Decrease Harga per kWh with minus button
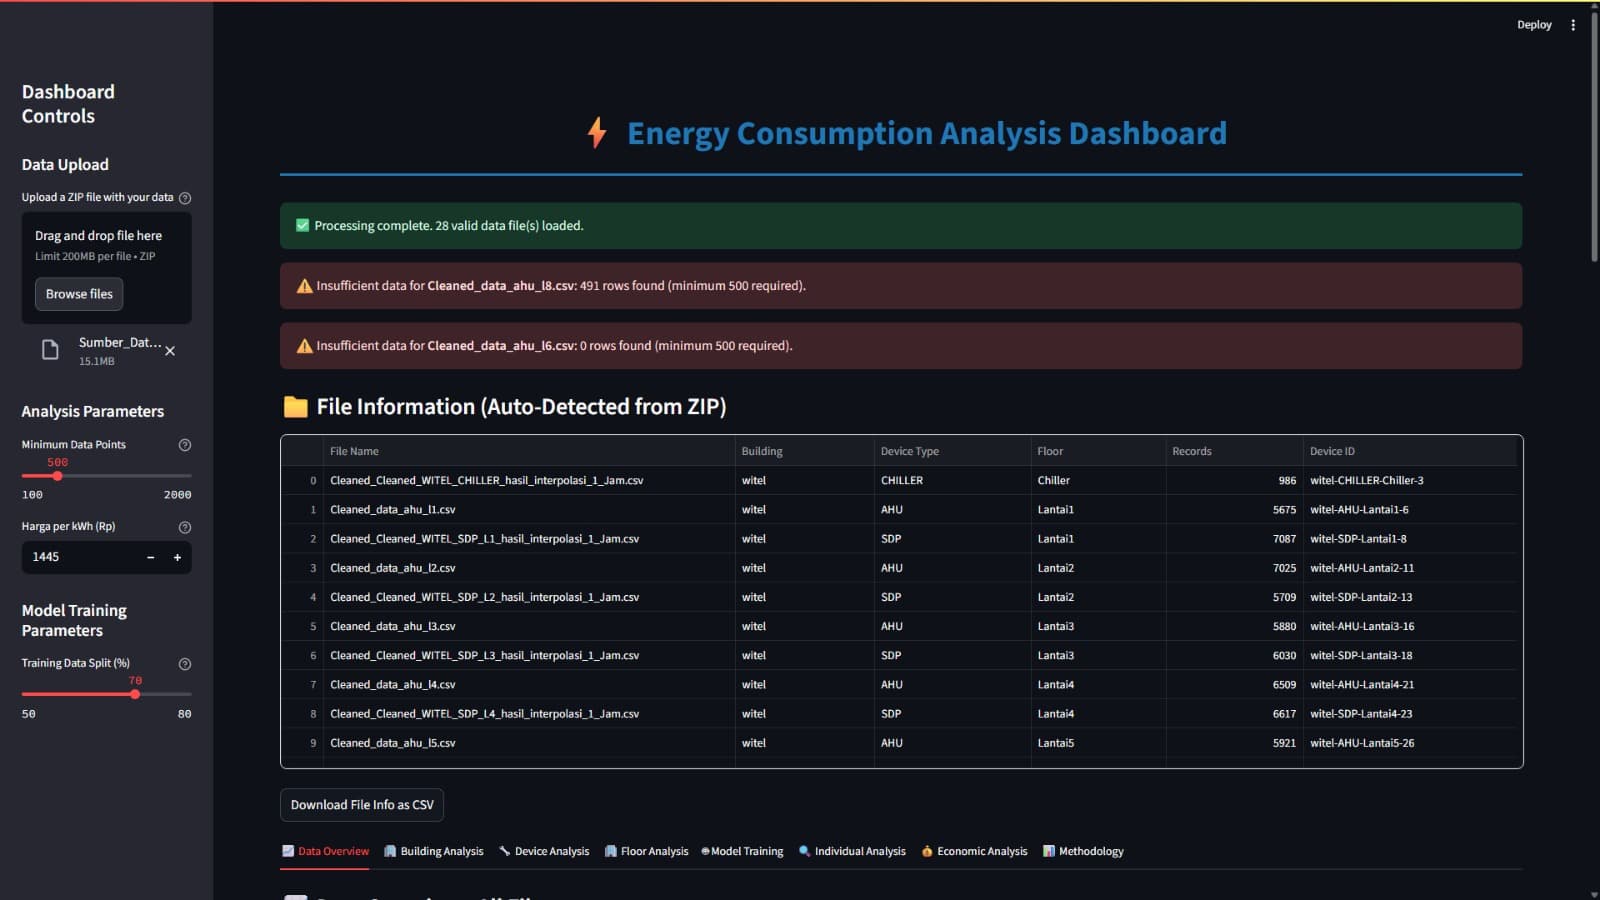This screenshot has width=1600, height=900. click(151, 557)
